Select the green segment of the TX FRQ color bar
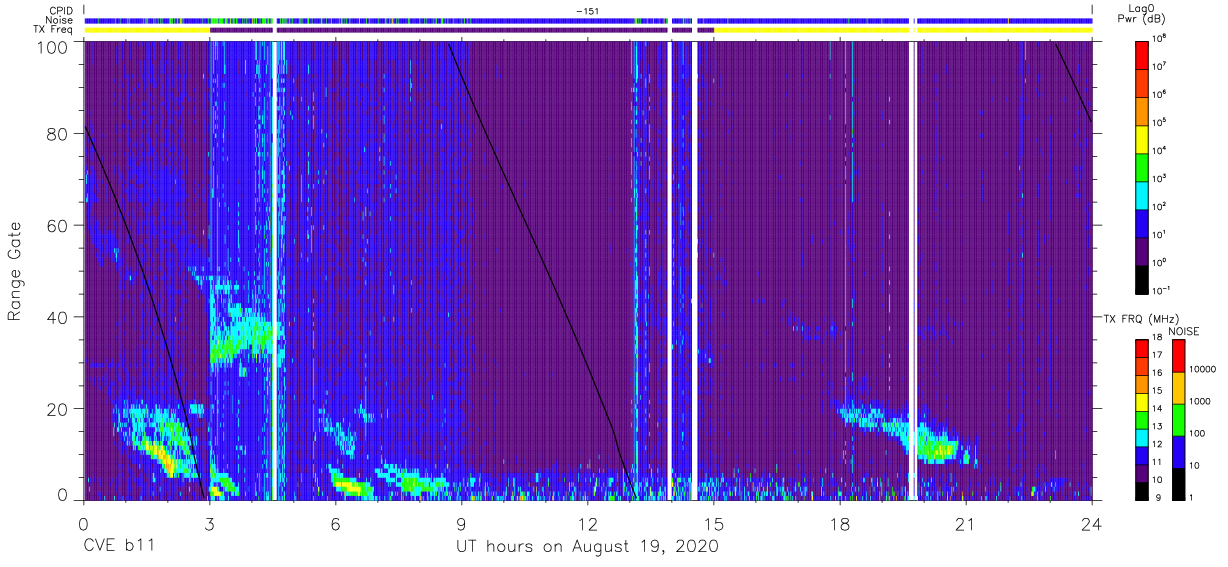 [1143, 419]
